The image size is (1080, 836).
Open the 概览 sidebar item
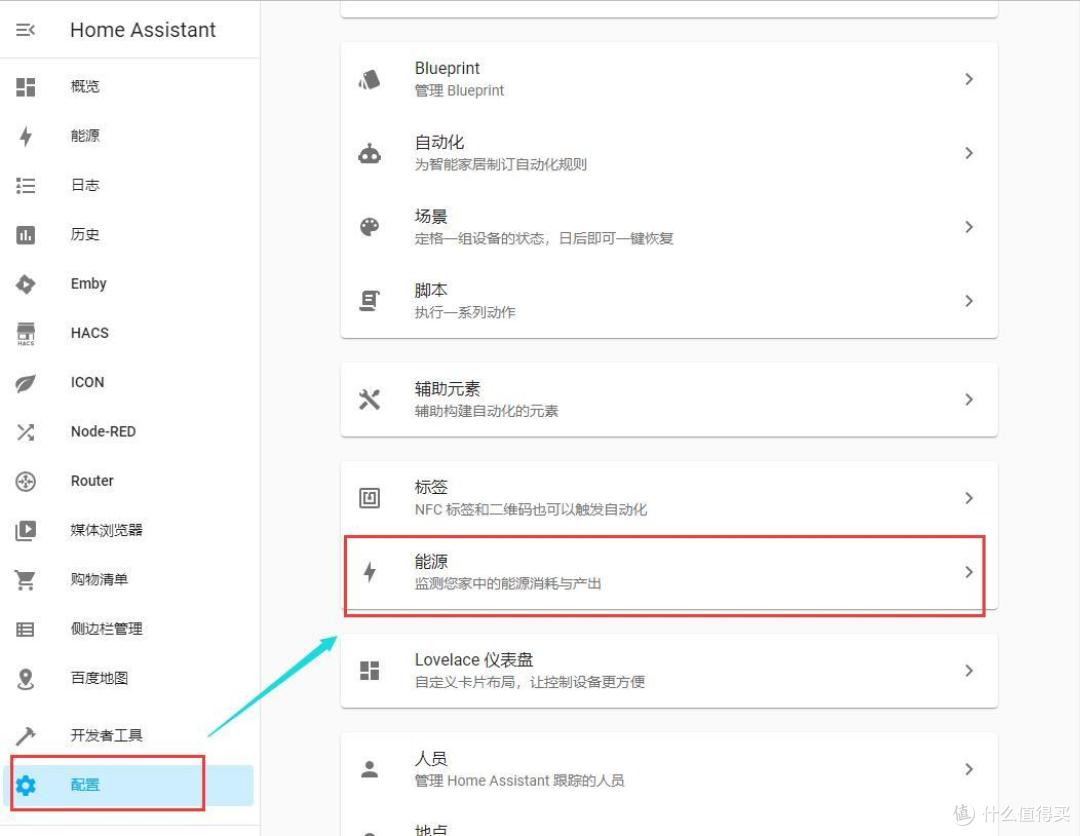[x=129, y=87]
